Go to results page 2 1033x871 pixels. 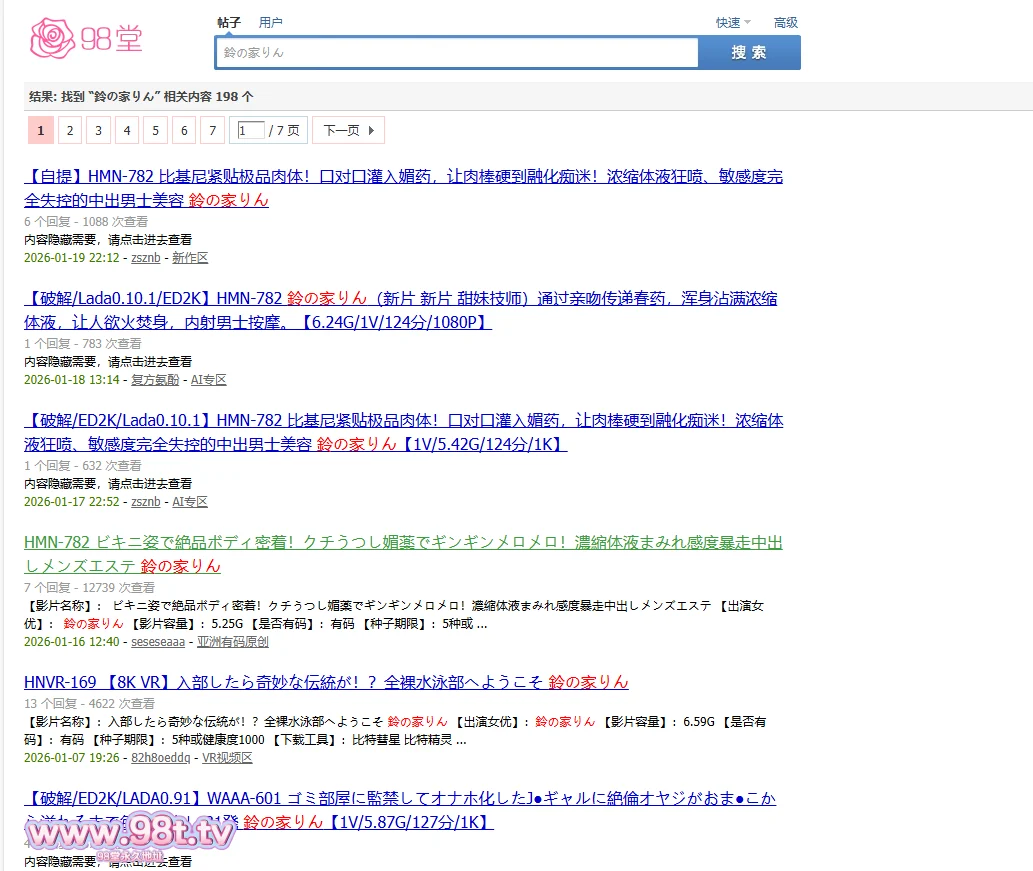click(x=69, y=130)
